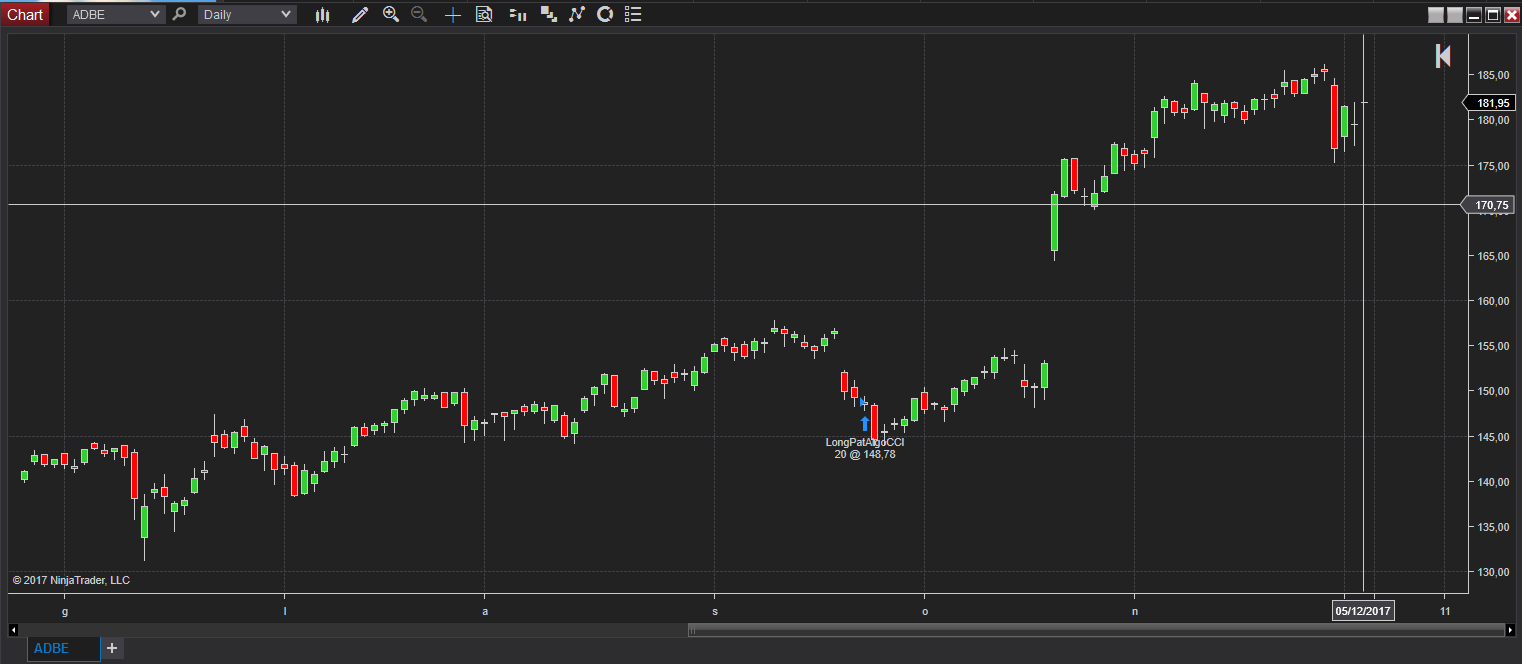Click the 175,00 price axis label
Screen dimensions: 1522x664
tap(1493, 166)
